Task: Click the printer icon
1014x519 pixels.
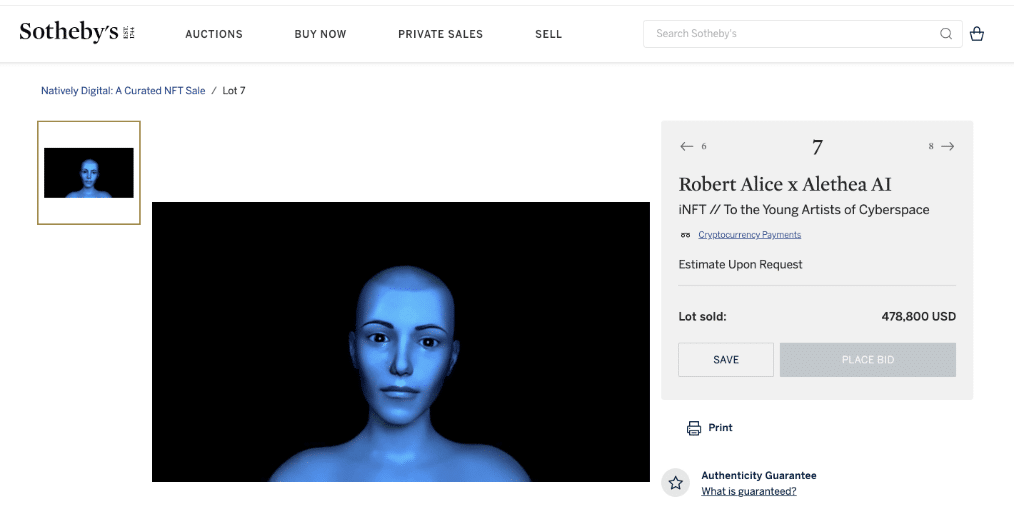Action: click(x=694, y=428)
